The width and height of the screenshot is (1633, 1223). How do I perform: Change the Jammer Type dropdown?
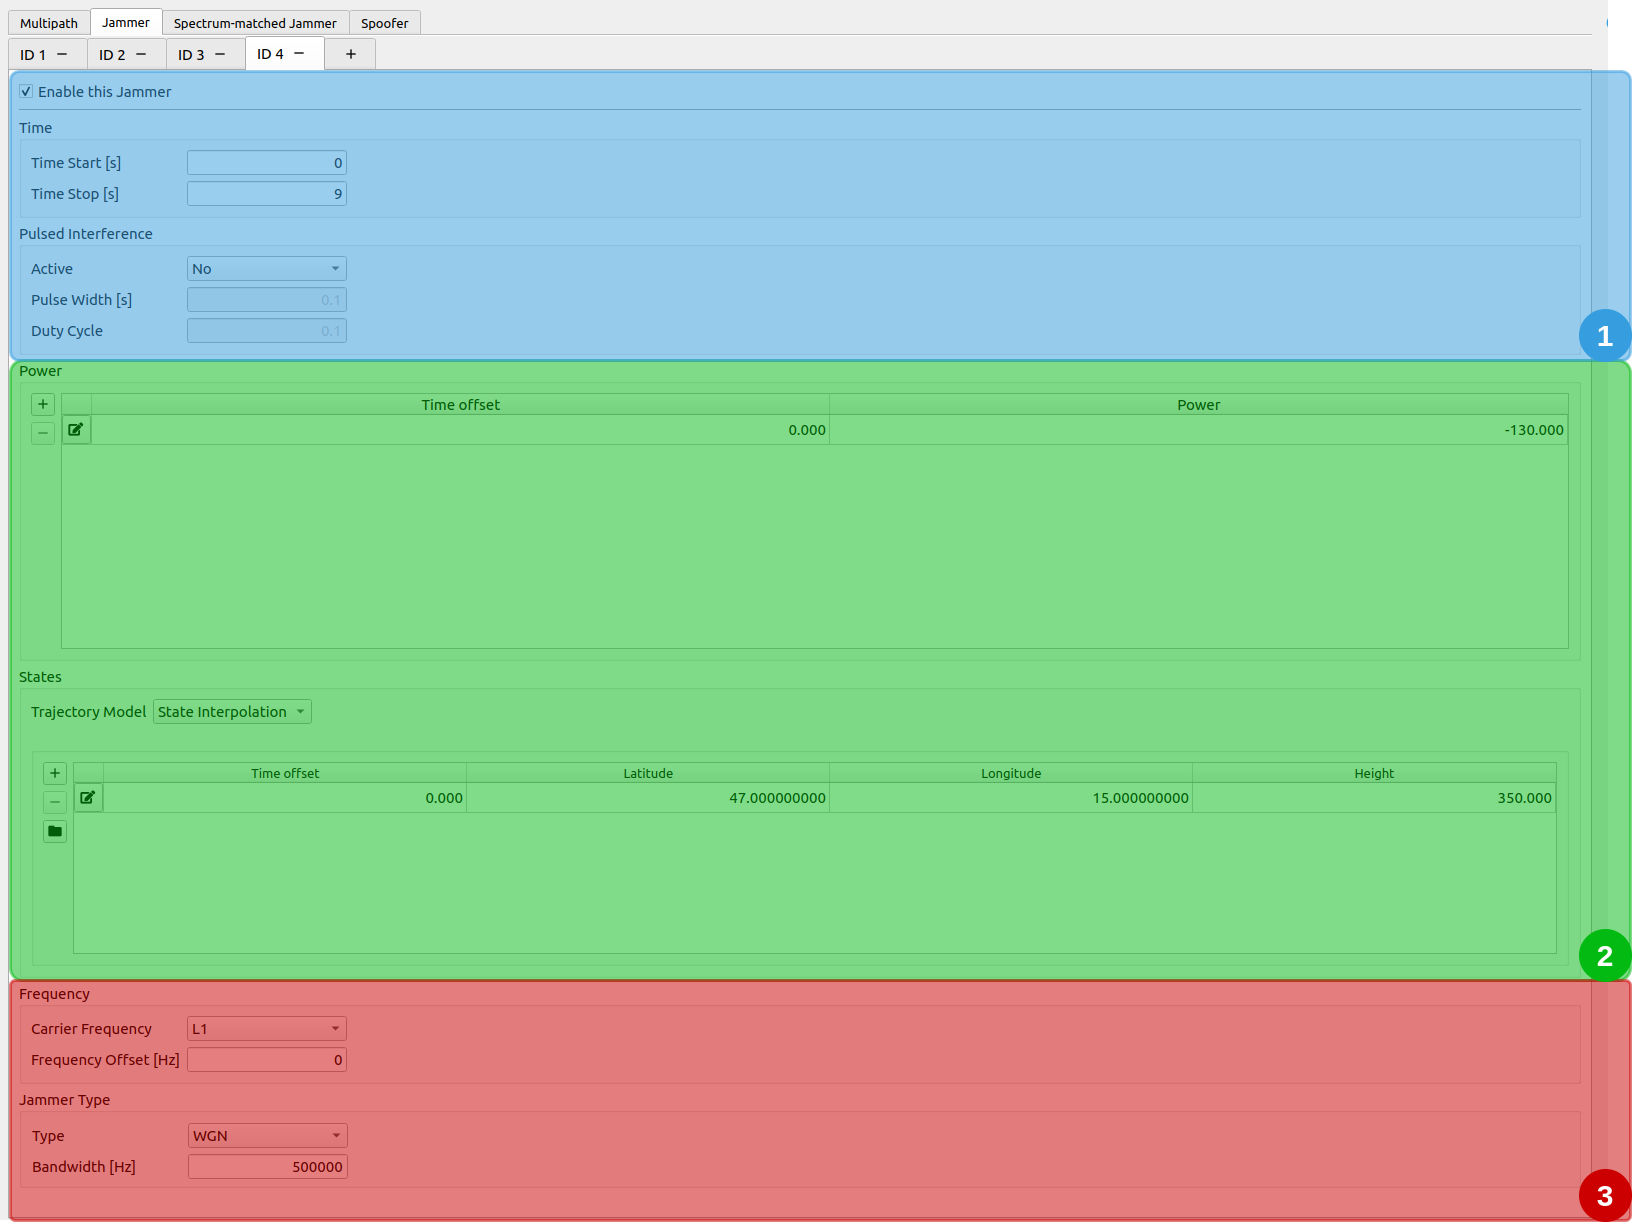coord(268,1136)
